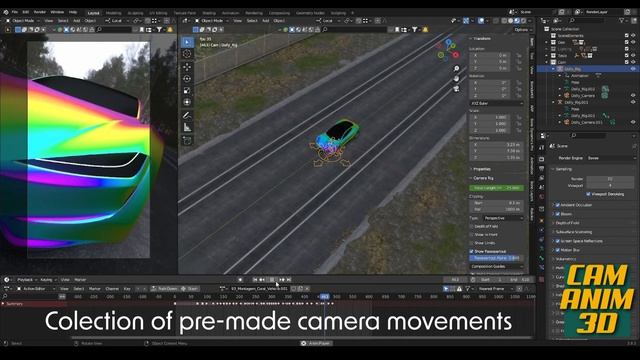This screenshot has height=360, width=640.
Task: Toggle Show Passepartout checkbox
Action: (471, 251)
